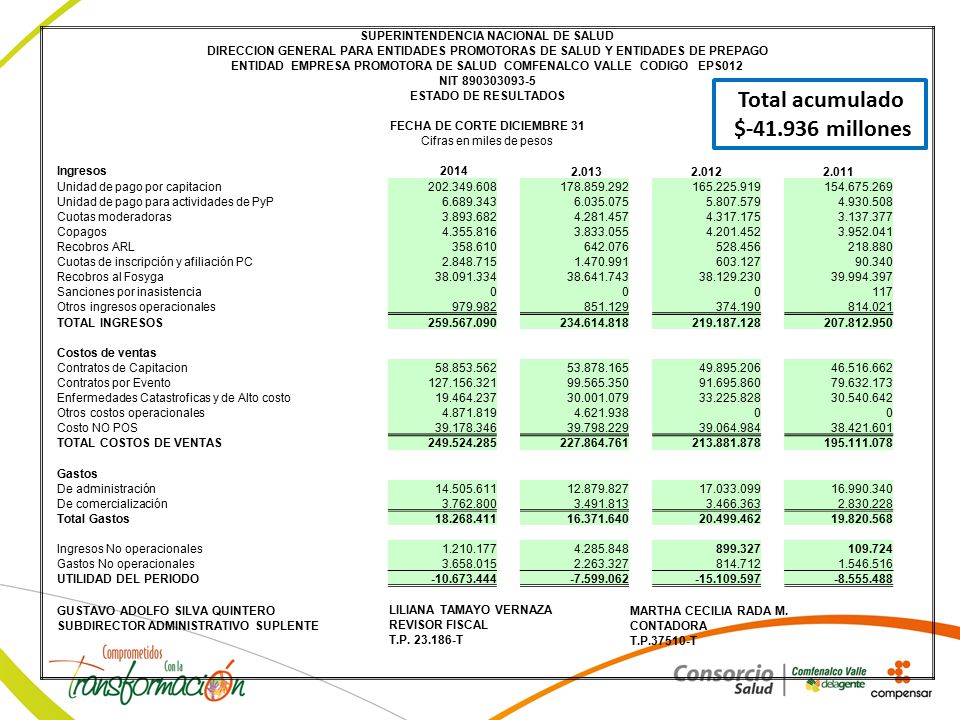Select 'FECHA DE CORTE DICIEMBRE 31' text

[487, 126]
